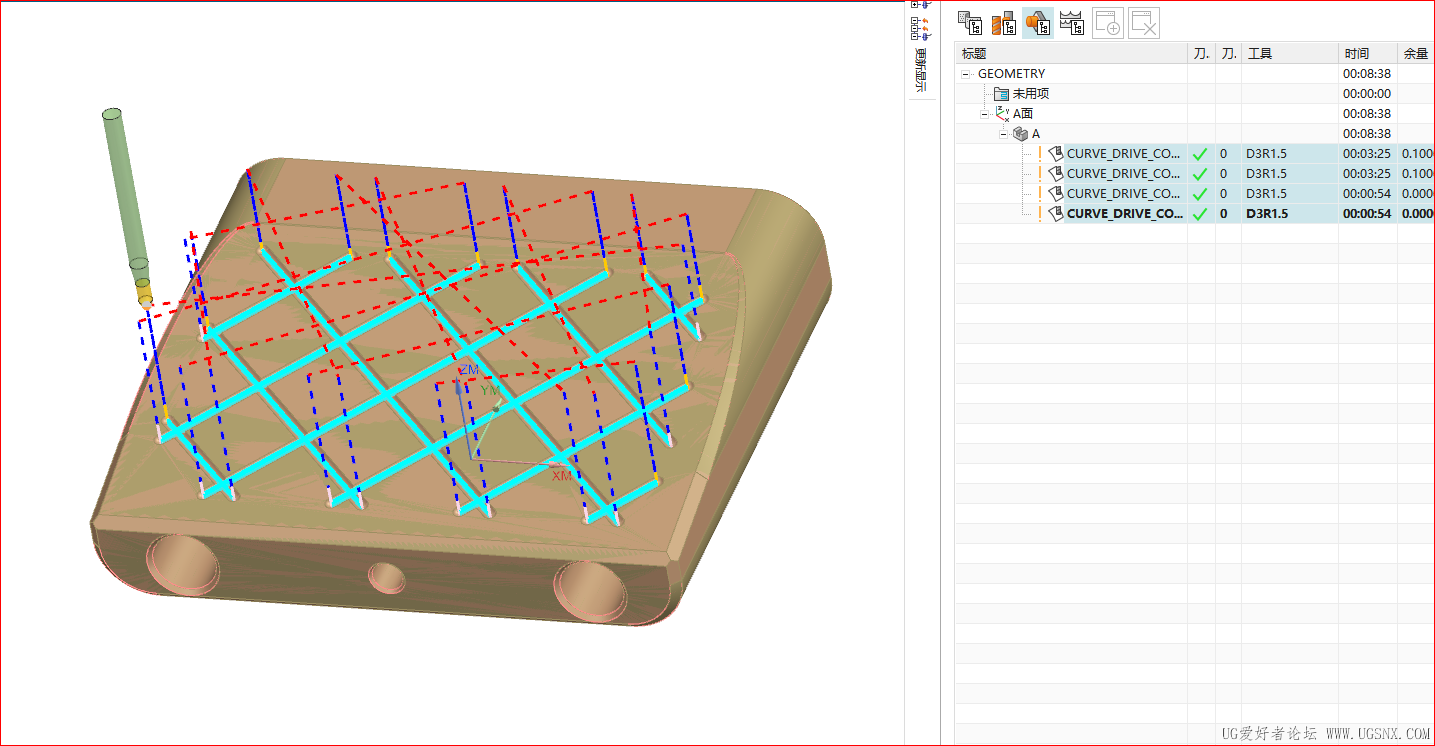Click green checkmark of first CURVE_DRIVE operation
The height and width of the screenshot is (746, 1435).
click(1200, 153)
